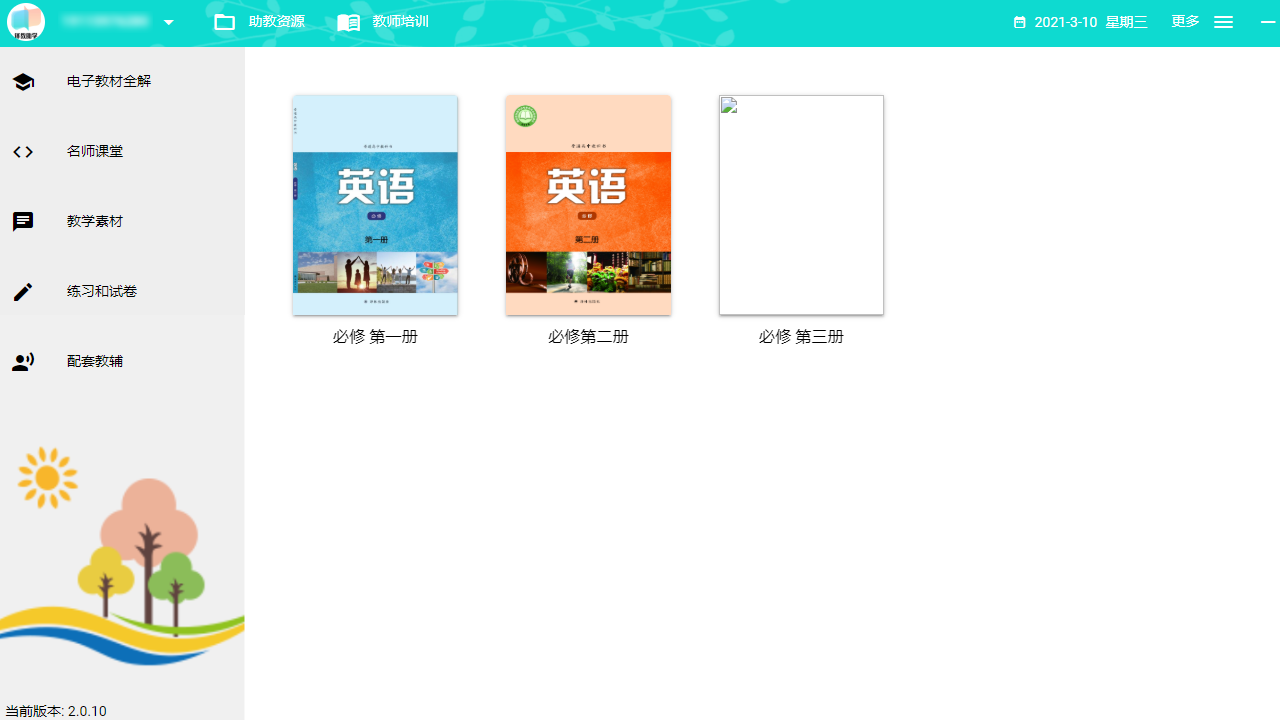Screen dimensions: 1280x720
Task: Select 教师培训 from the top navigation
Action: coord(399,21)
